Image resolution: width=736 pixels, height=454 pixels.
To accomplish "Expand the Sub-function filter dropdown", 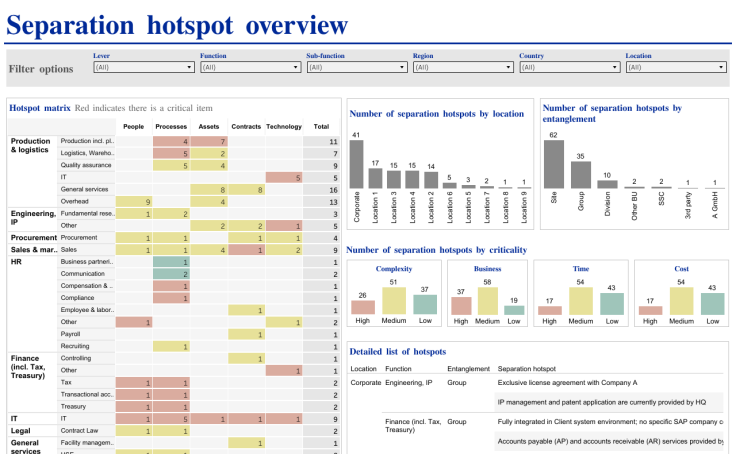I will point(356,67).
